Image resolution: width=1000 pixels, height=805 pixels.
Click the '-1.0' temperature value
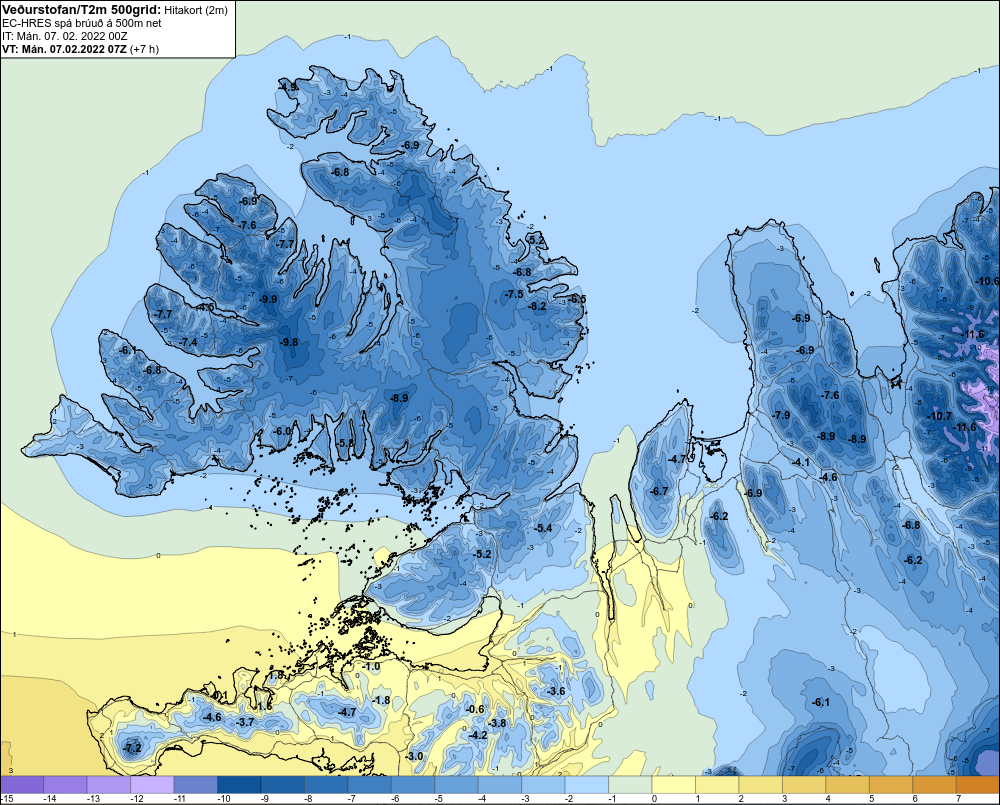tap(371, 666)
